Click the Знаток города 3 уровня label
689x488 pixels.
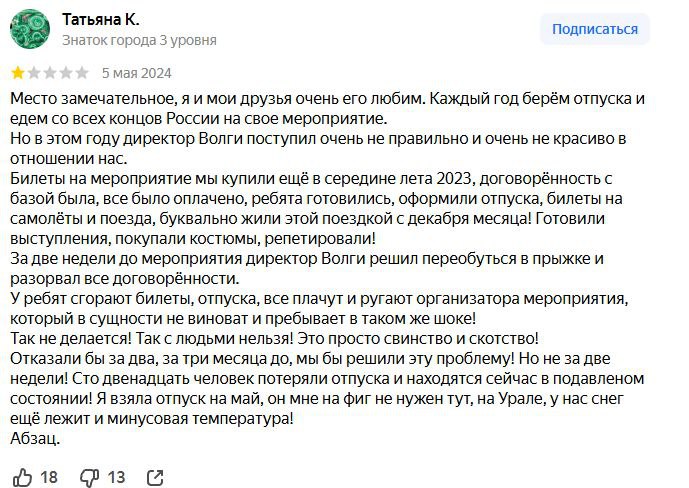139,40
